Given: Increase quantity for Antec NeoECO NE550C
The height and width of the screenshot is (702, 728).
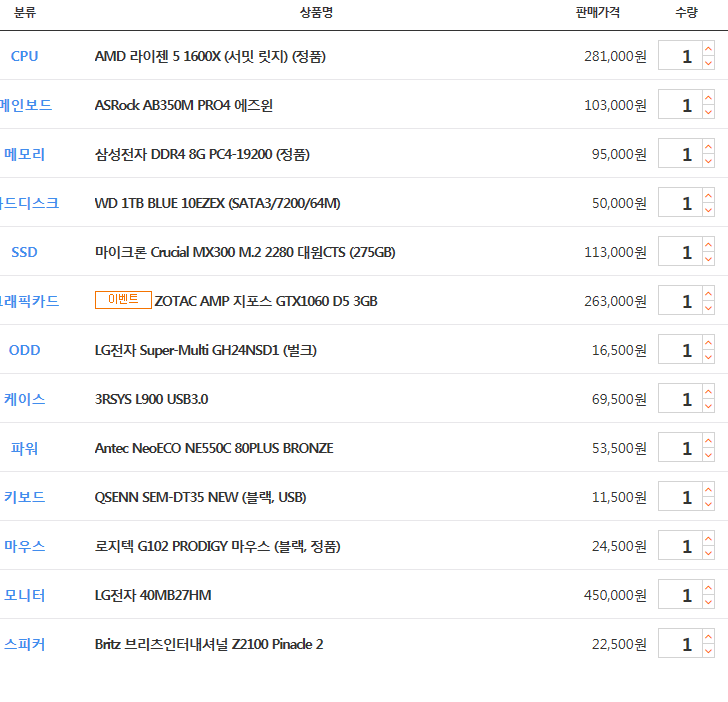Looking at the screenshot, I should (708, 441).
